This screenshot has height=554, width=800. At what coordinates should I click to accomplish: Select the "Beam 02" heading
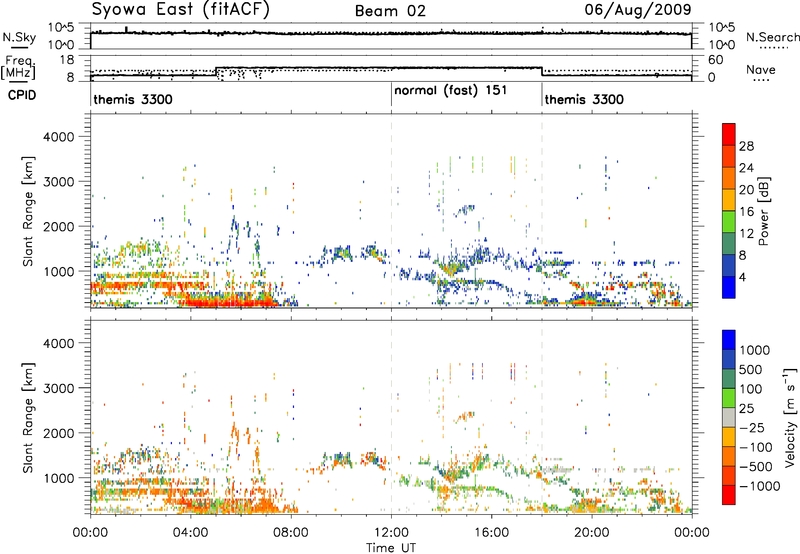click(390, 11)
